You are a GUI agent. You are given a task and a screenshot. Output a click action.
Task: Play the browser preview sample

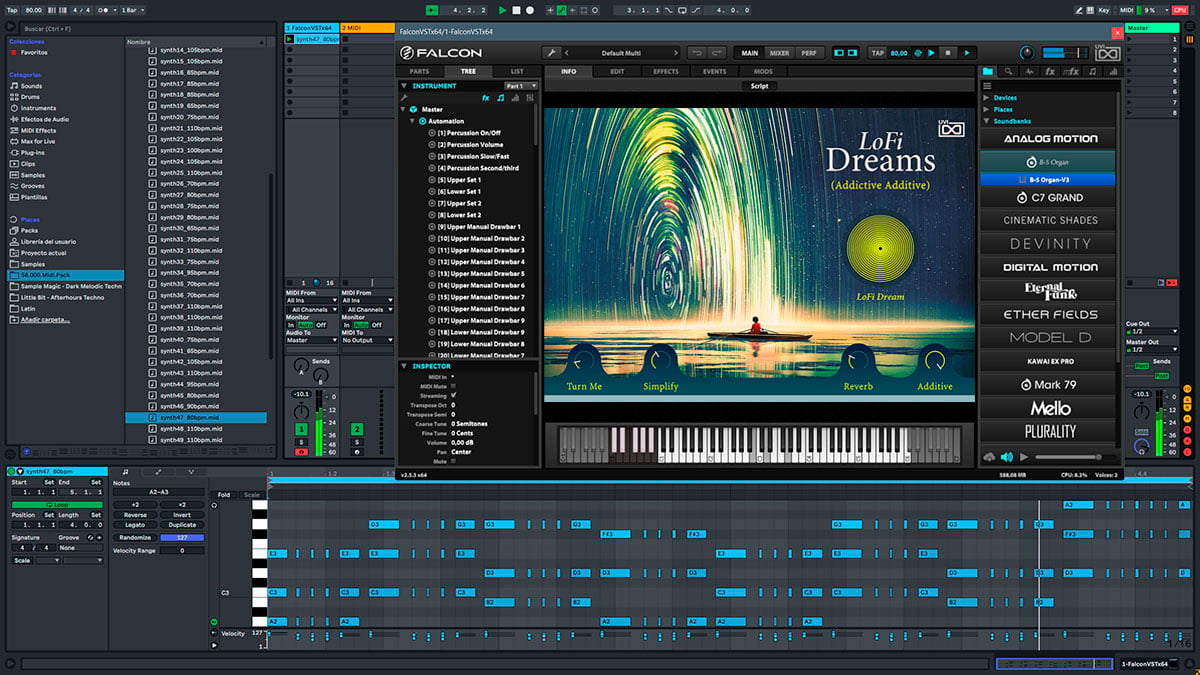point(1023,457)
